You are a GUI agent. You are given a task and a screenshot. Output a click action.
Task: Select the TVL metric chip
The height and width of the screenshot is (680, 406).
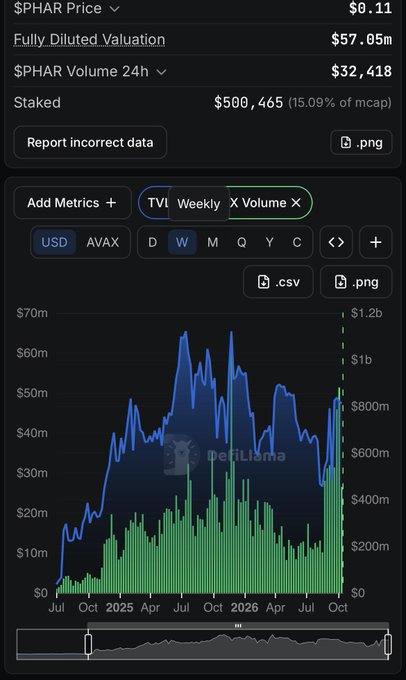pyautogui.click(x=156, y=203)
